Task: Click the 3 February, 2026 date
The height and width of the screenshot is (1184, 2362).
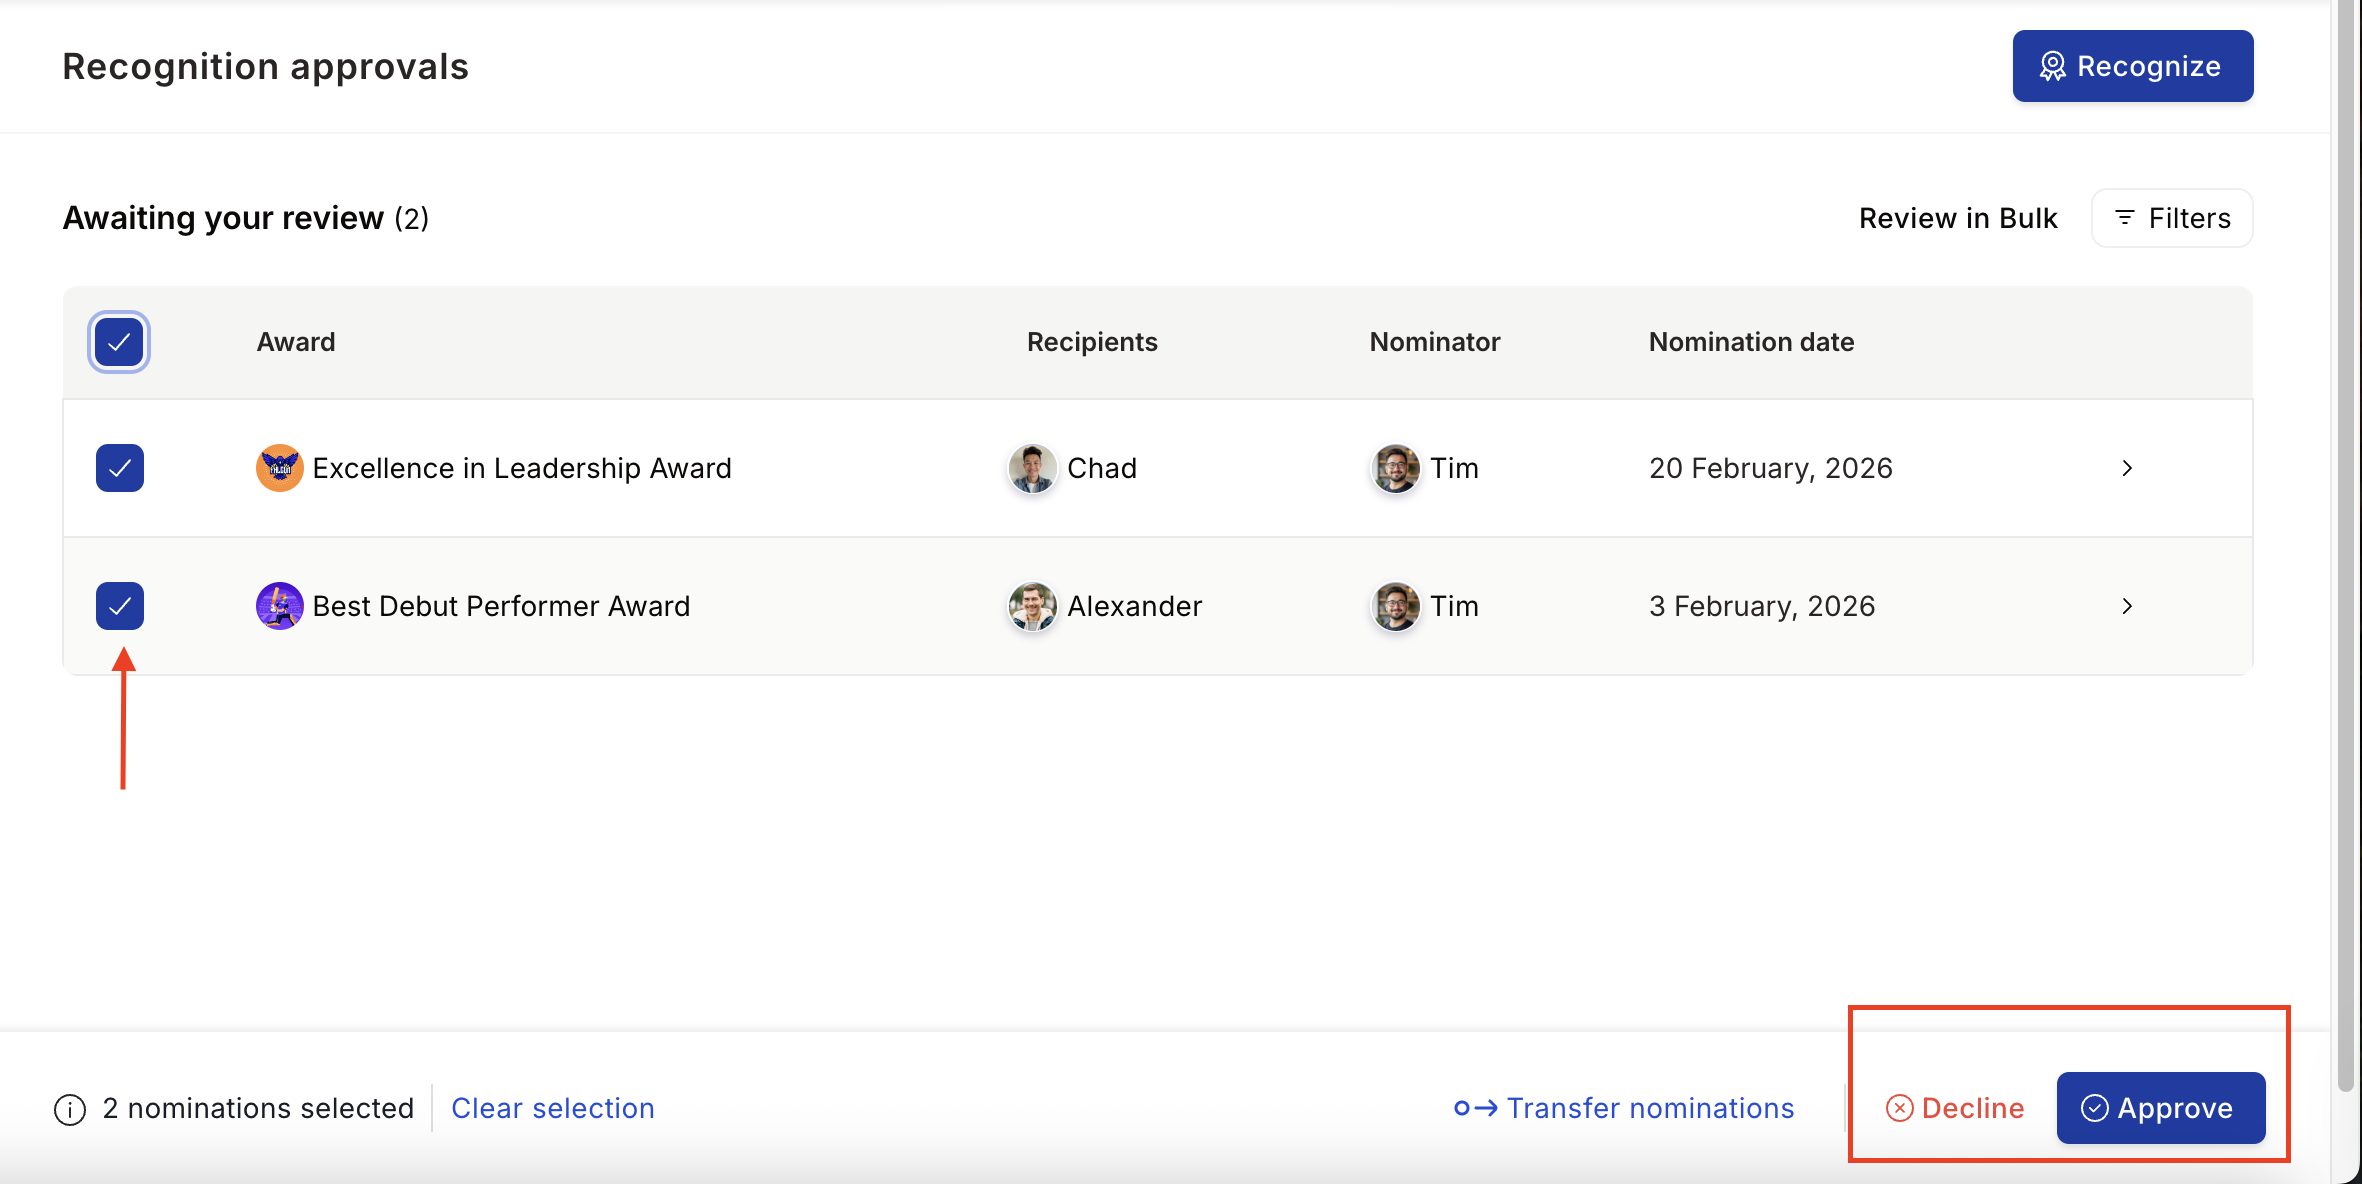Action: point(1762,606)
